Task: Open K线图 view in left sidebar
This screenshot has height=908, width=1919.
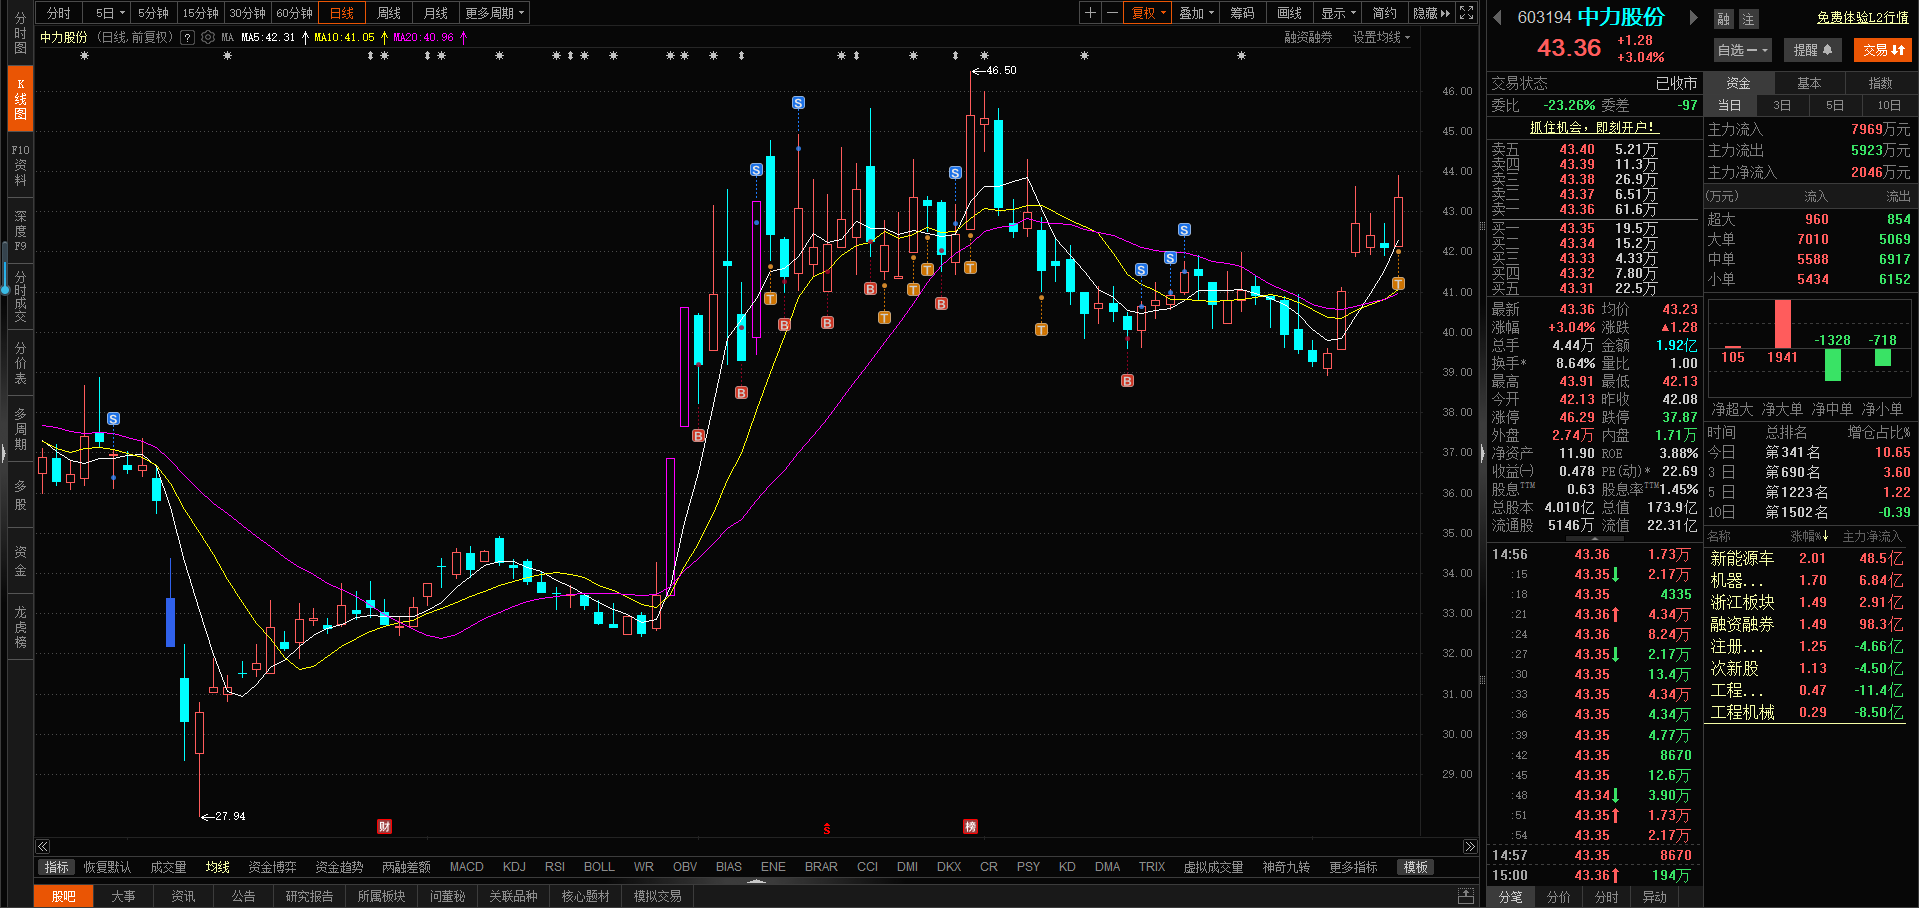Action: pyautogui.click(x=20, y=99)
